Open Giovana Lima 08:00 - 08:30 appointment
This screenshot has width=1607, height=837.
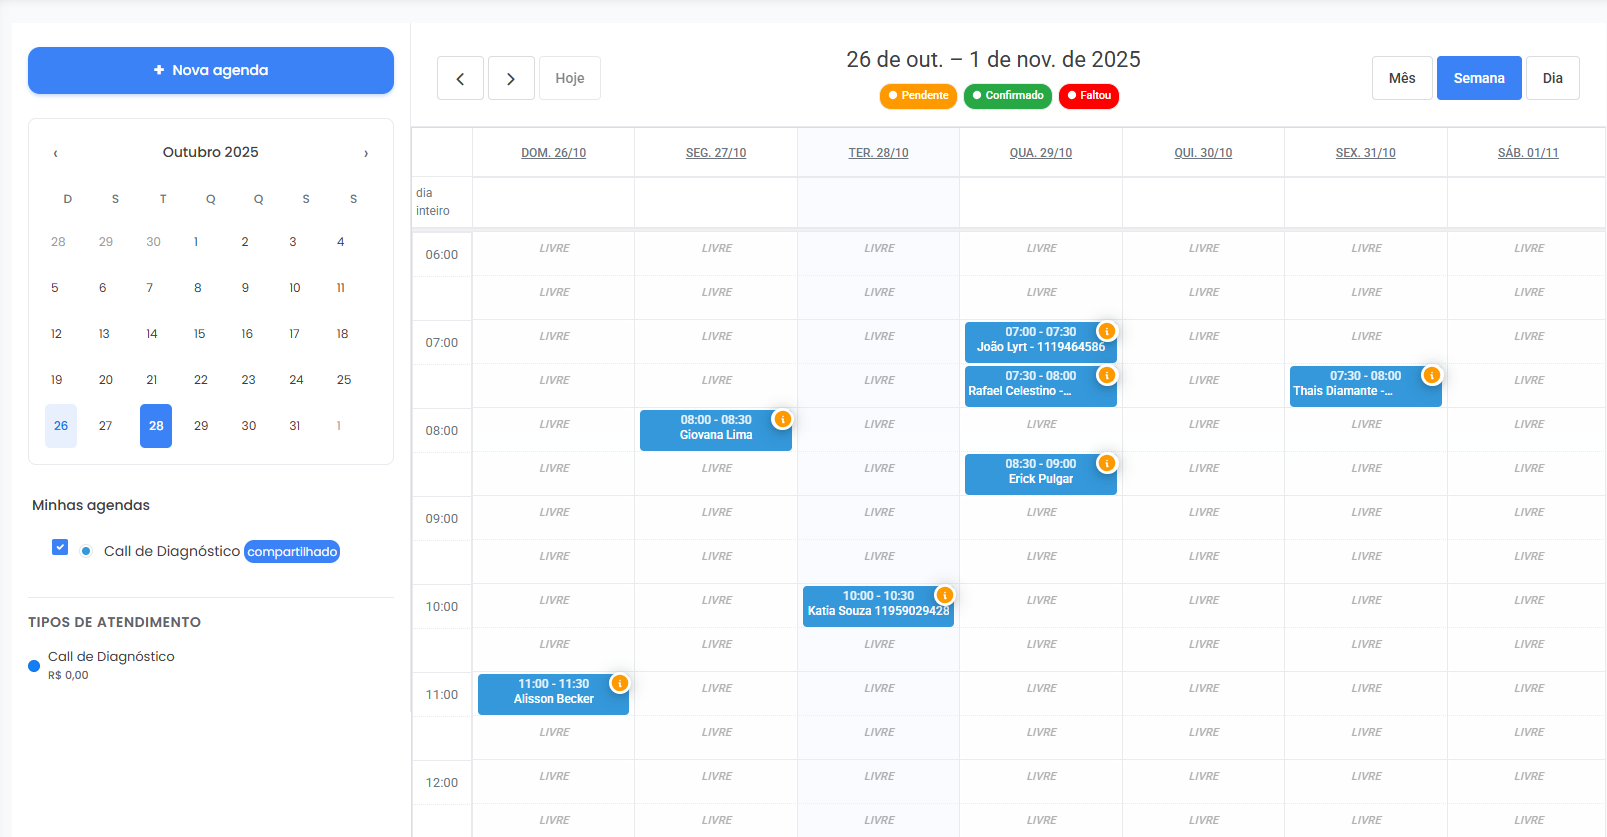[x=716, y=428]
